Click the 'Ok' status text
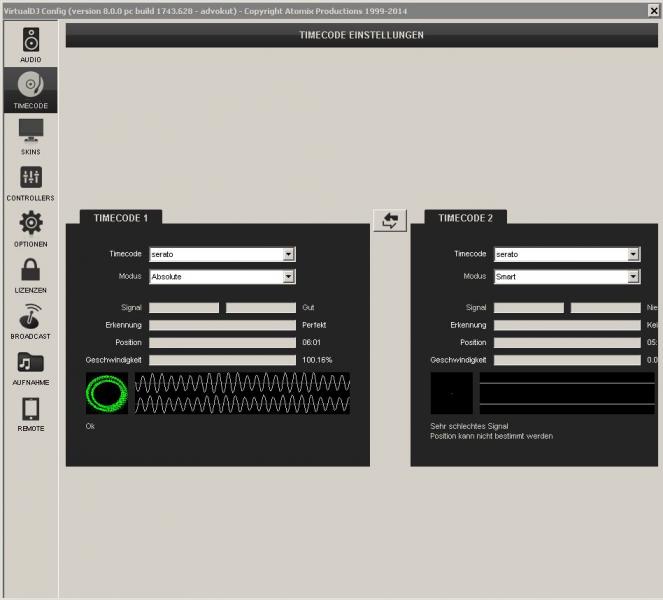 point(90,426)
